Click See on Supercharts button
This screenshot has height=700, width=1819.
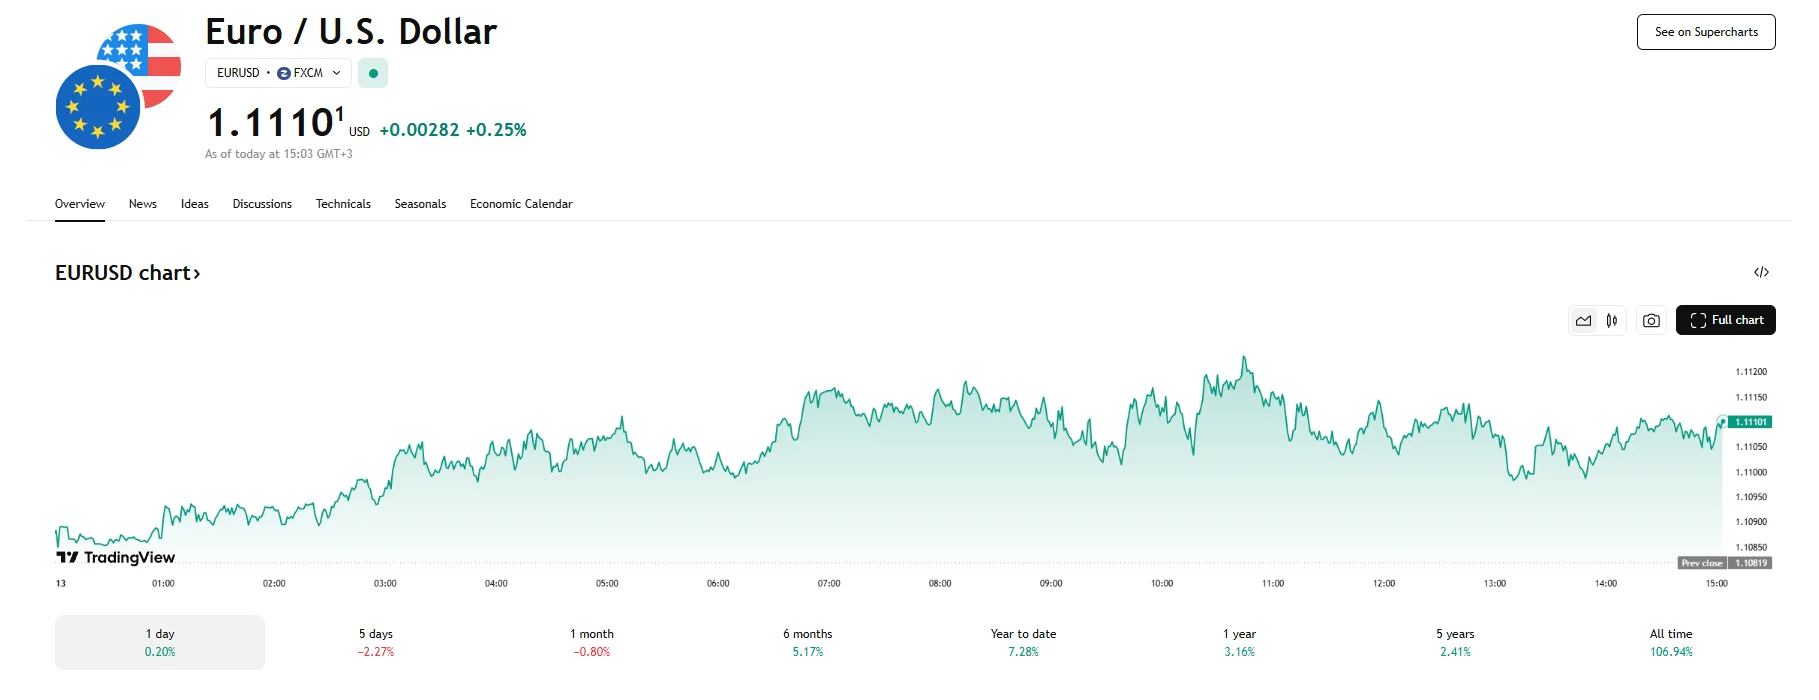point(1706,32)
